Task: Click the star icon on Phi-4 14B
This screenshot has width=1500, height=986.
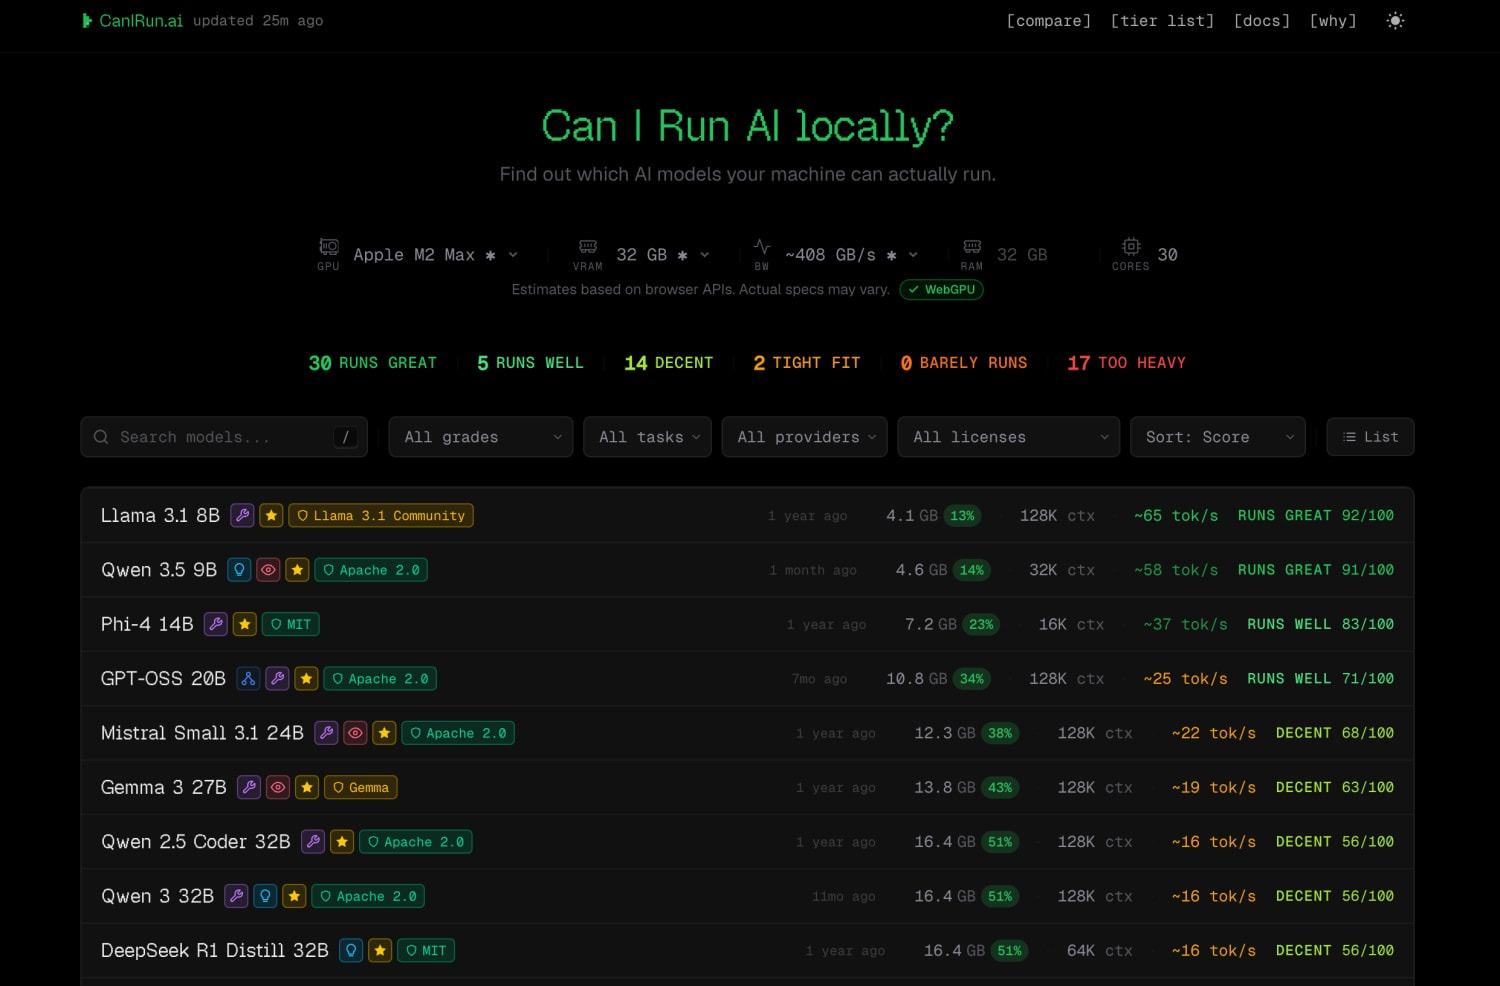Action: [245, 625]
